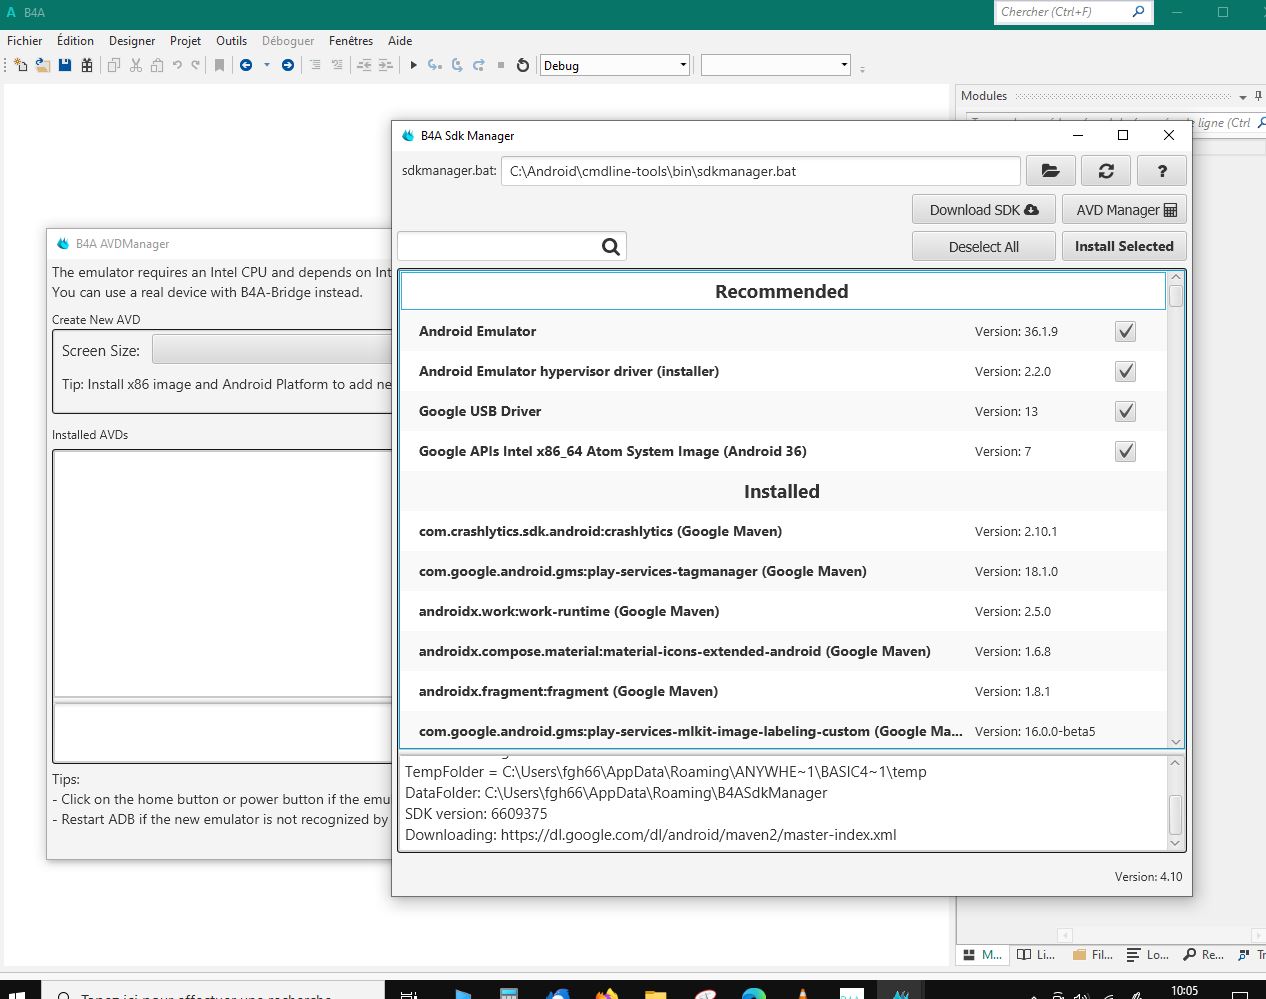
Task: Click the Install Selected button
Action: (x=1124, y=246)
